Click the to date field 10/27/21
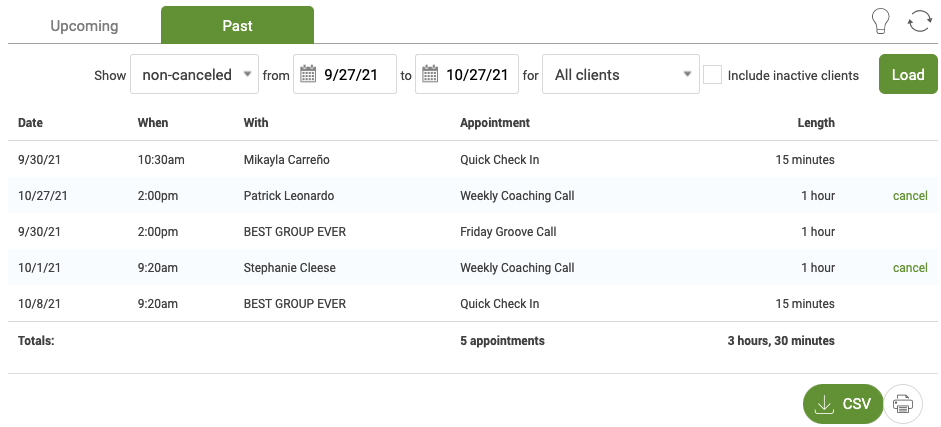The image size is (941, 427). (477, 75)
